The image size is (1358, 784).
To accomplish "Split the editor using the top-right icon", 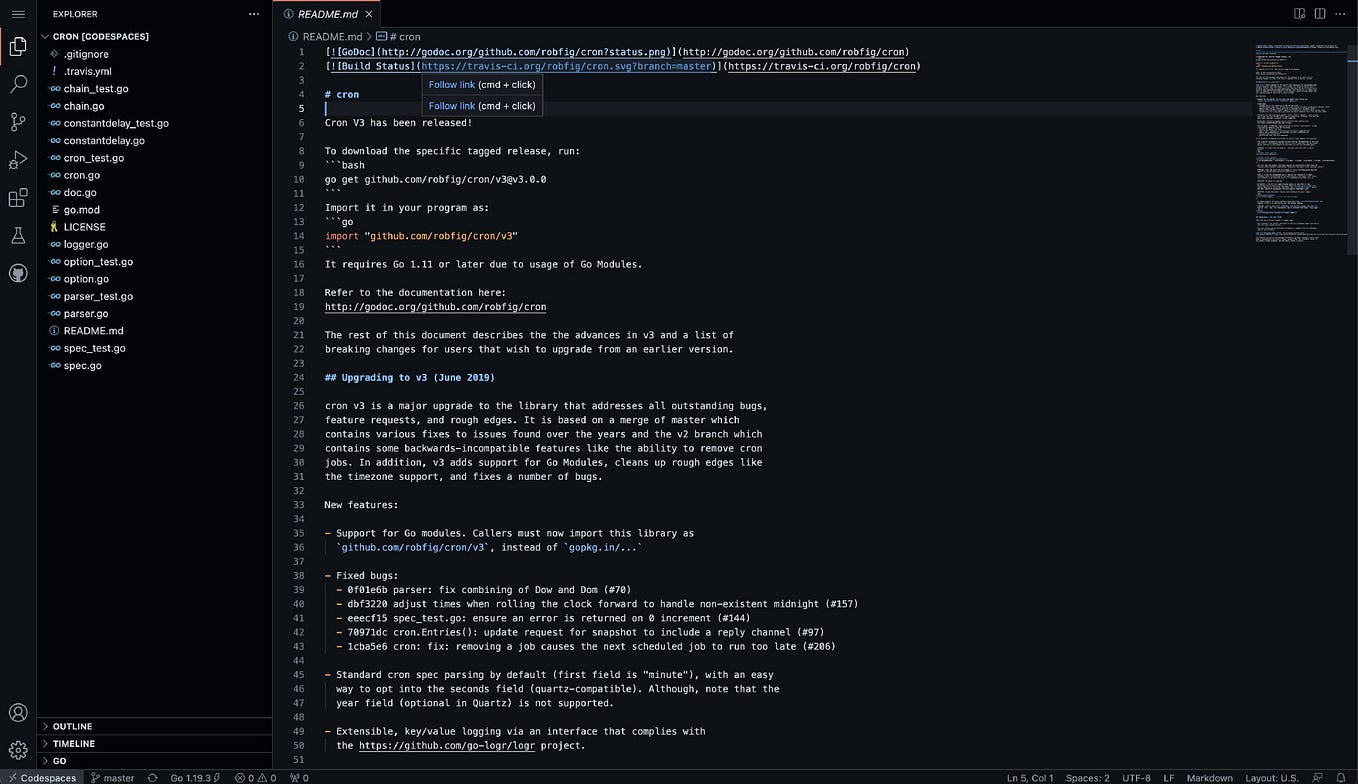I will (x=1320, y=13).
